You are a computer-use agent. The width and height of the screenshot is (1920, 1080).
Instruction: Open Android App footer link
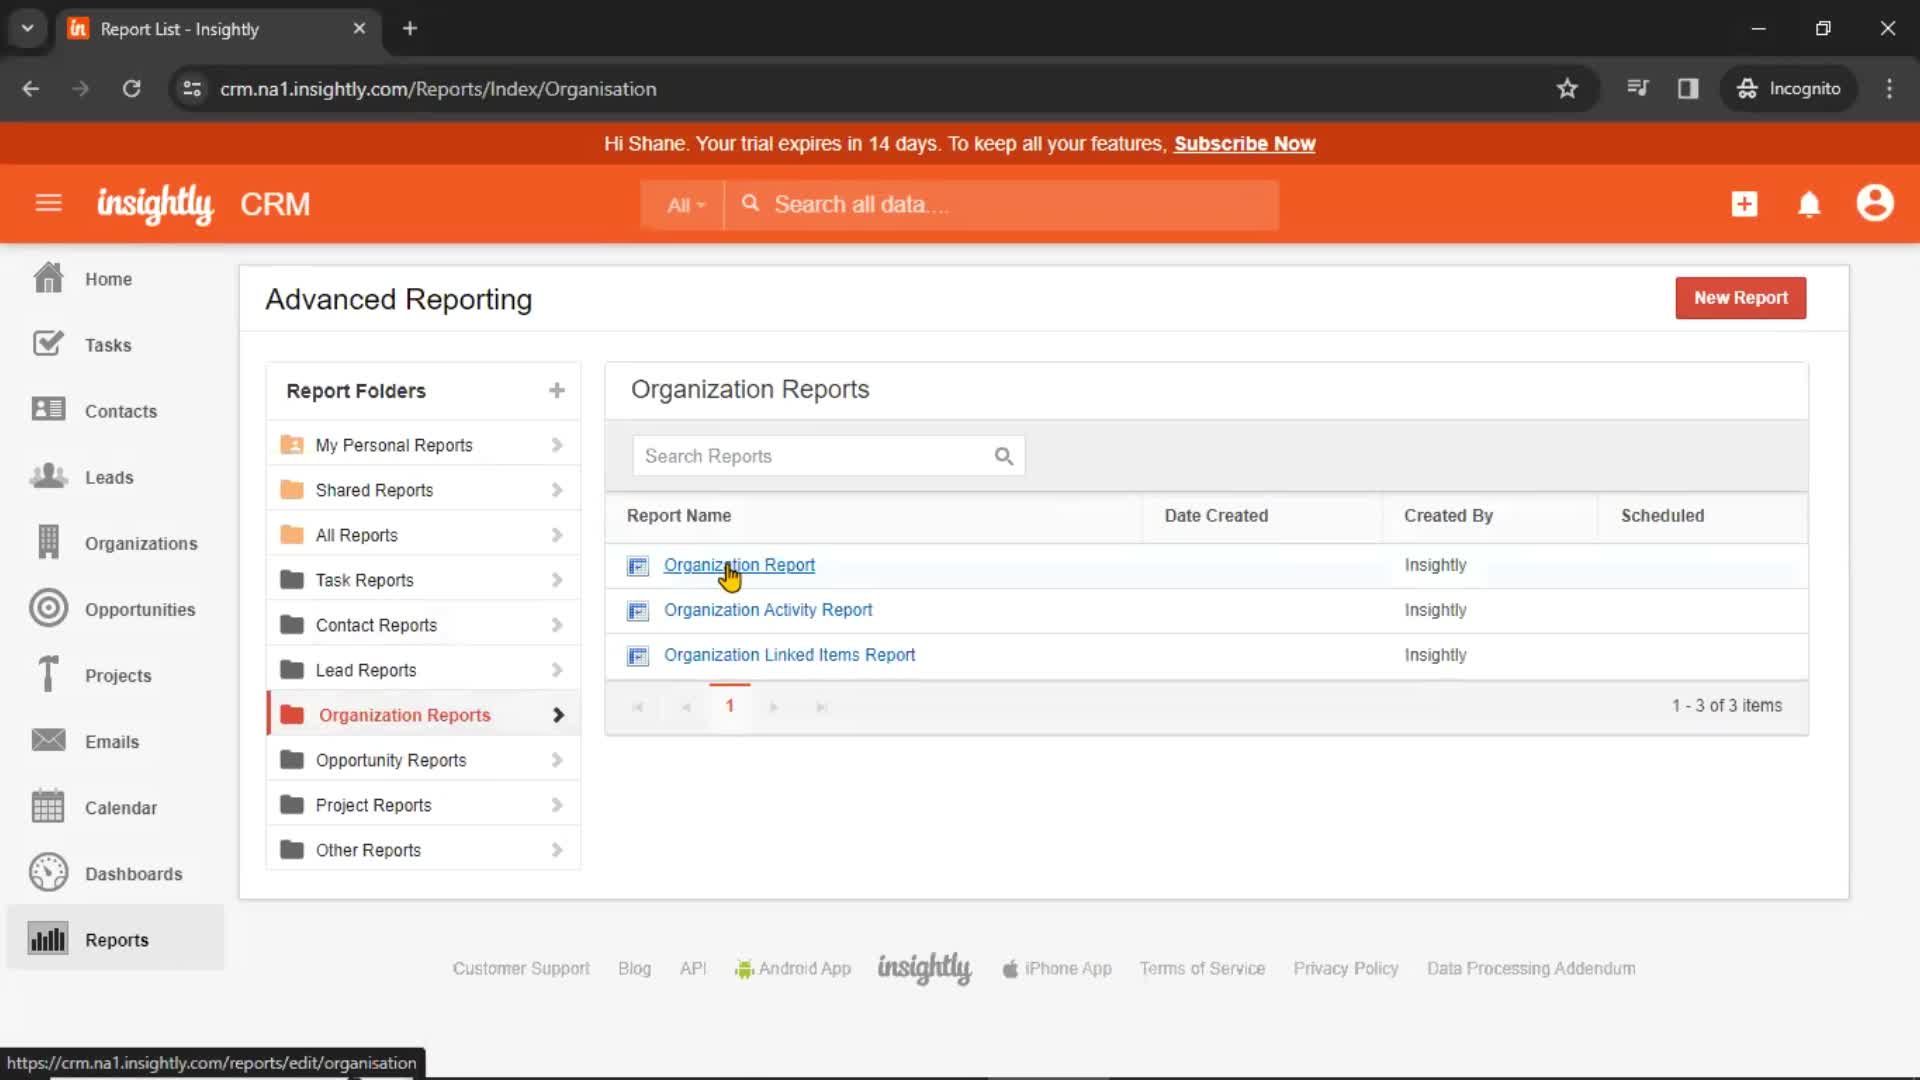click(793, 968)
